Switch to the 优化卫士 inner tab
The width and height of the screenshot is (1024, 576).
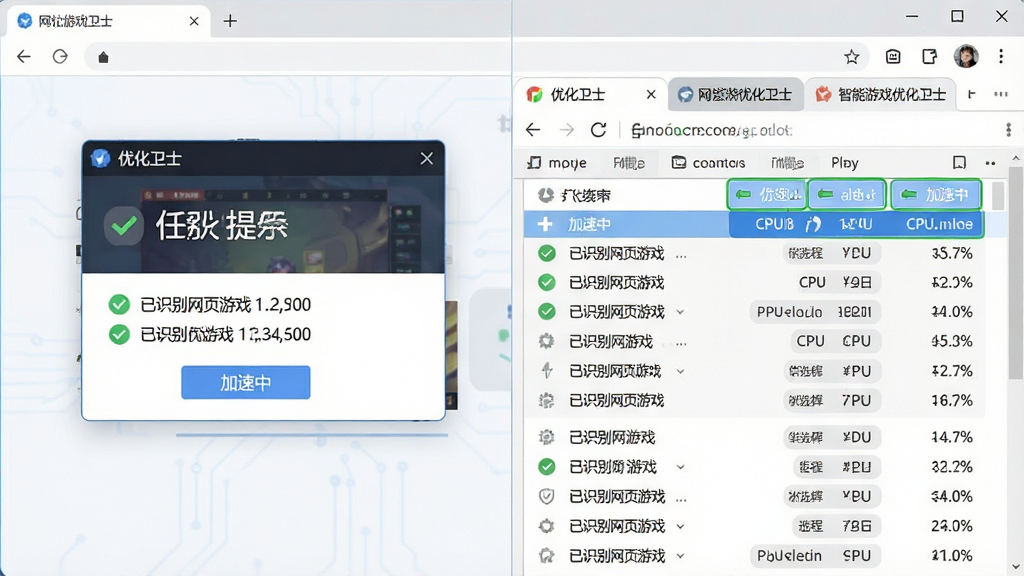point(590,95)
